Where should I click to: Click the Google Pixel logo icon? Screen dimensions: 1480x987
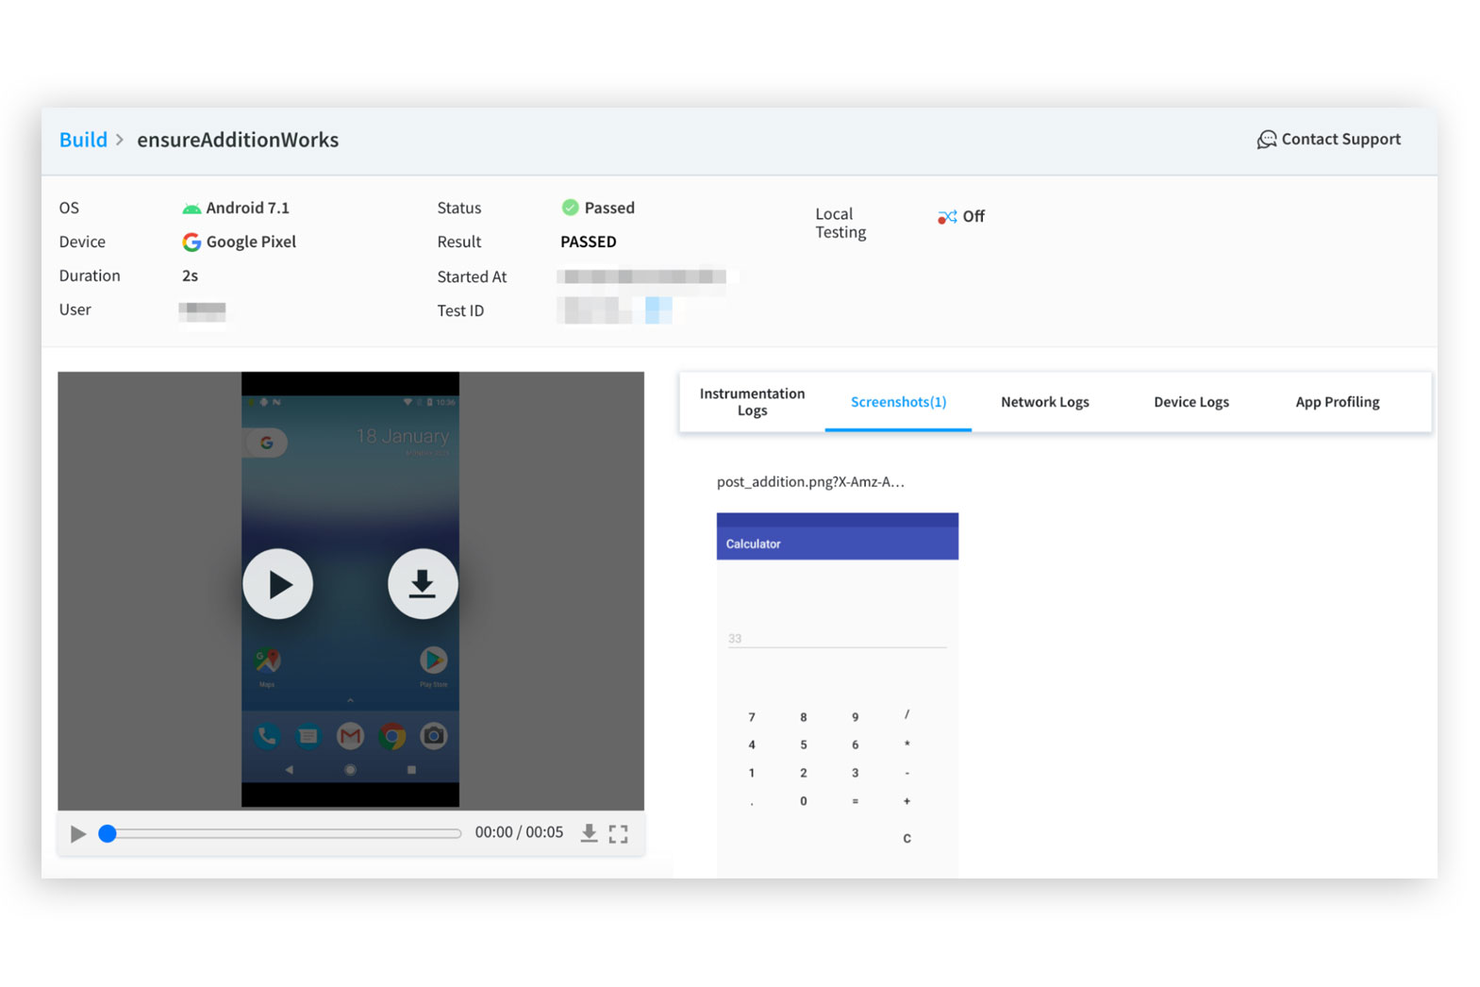click(191, 242)
